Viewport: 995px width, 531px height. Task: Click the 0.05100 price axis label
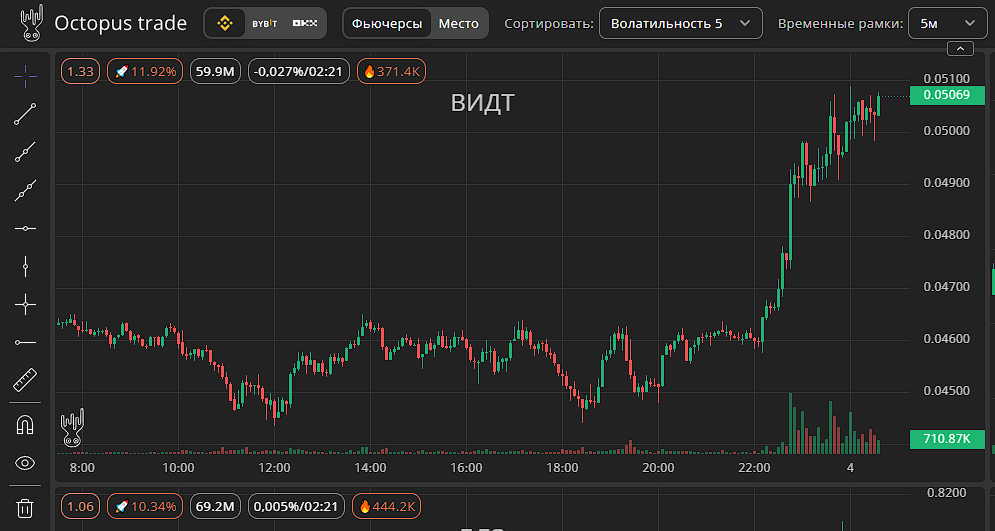click(947, 79)
